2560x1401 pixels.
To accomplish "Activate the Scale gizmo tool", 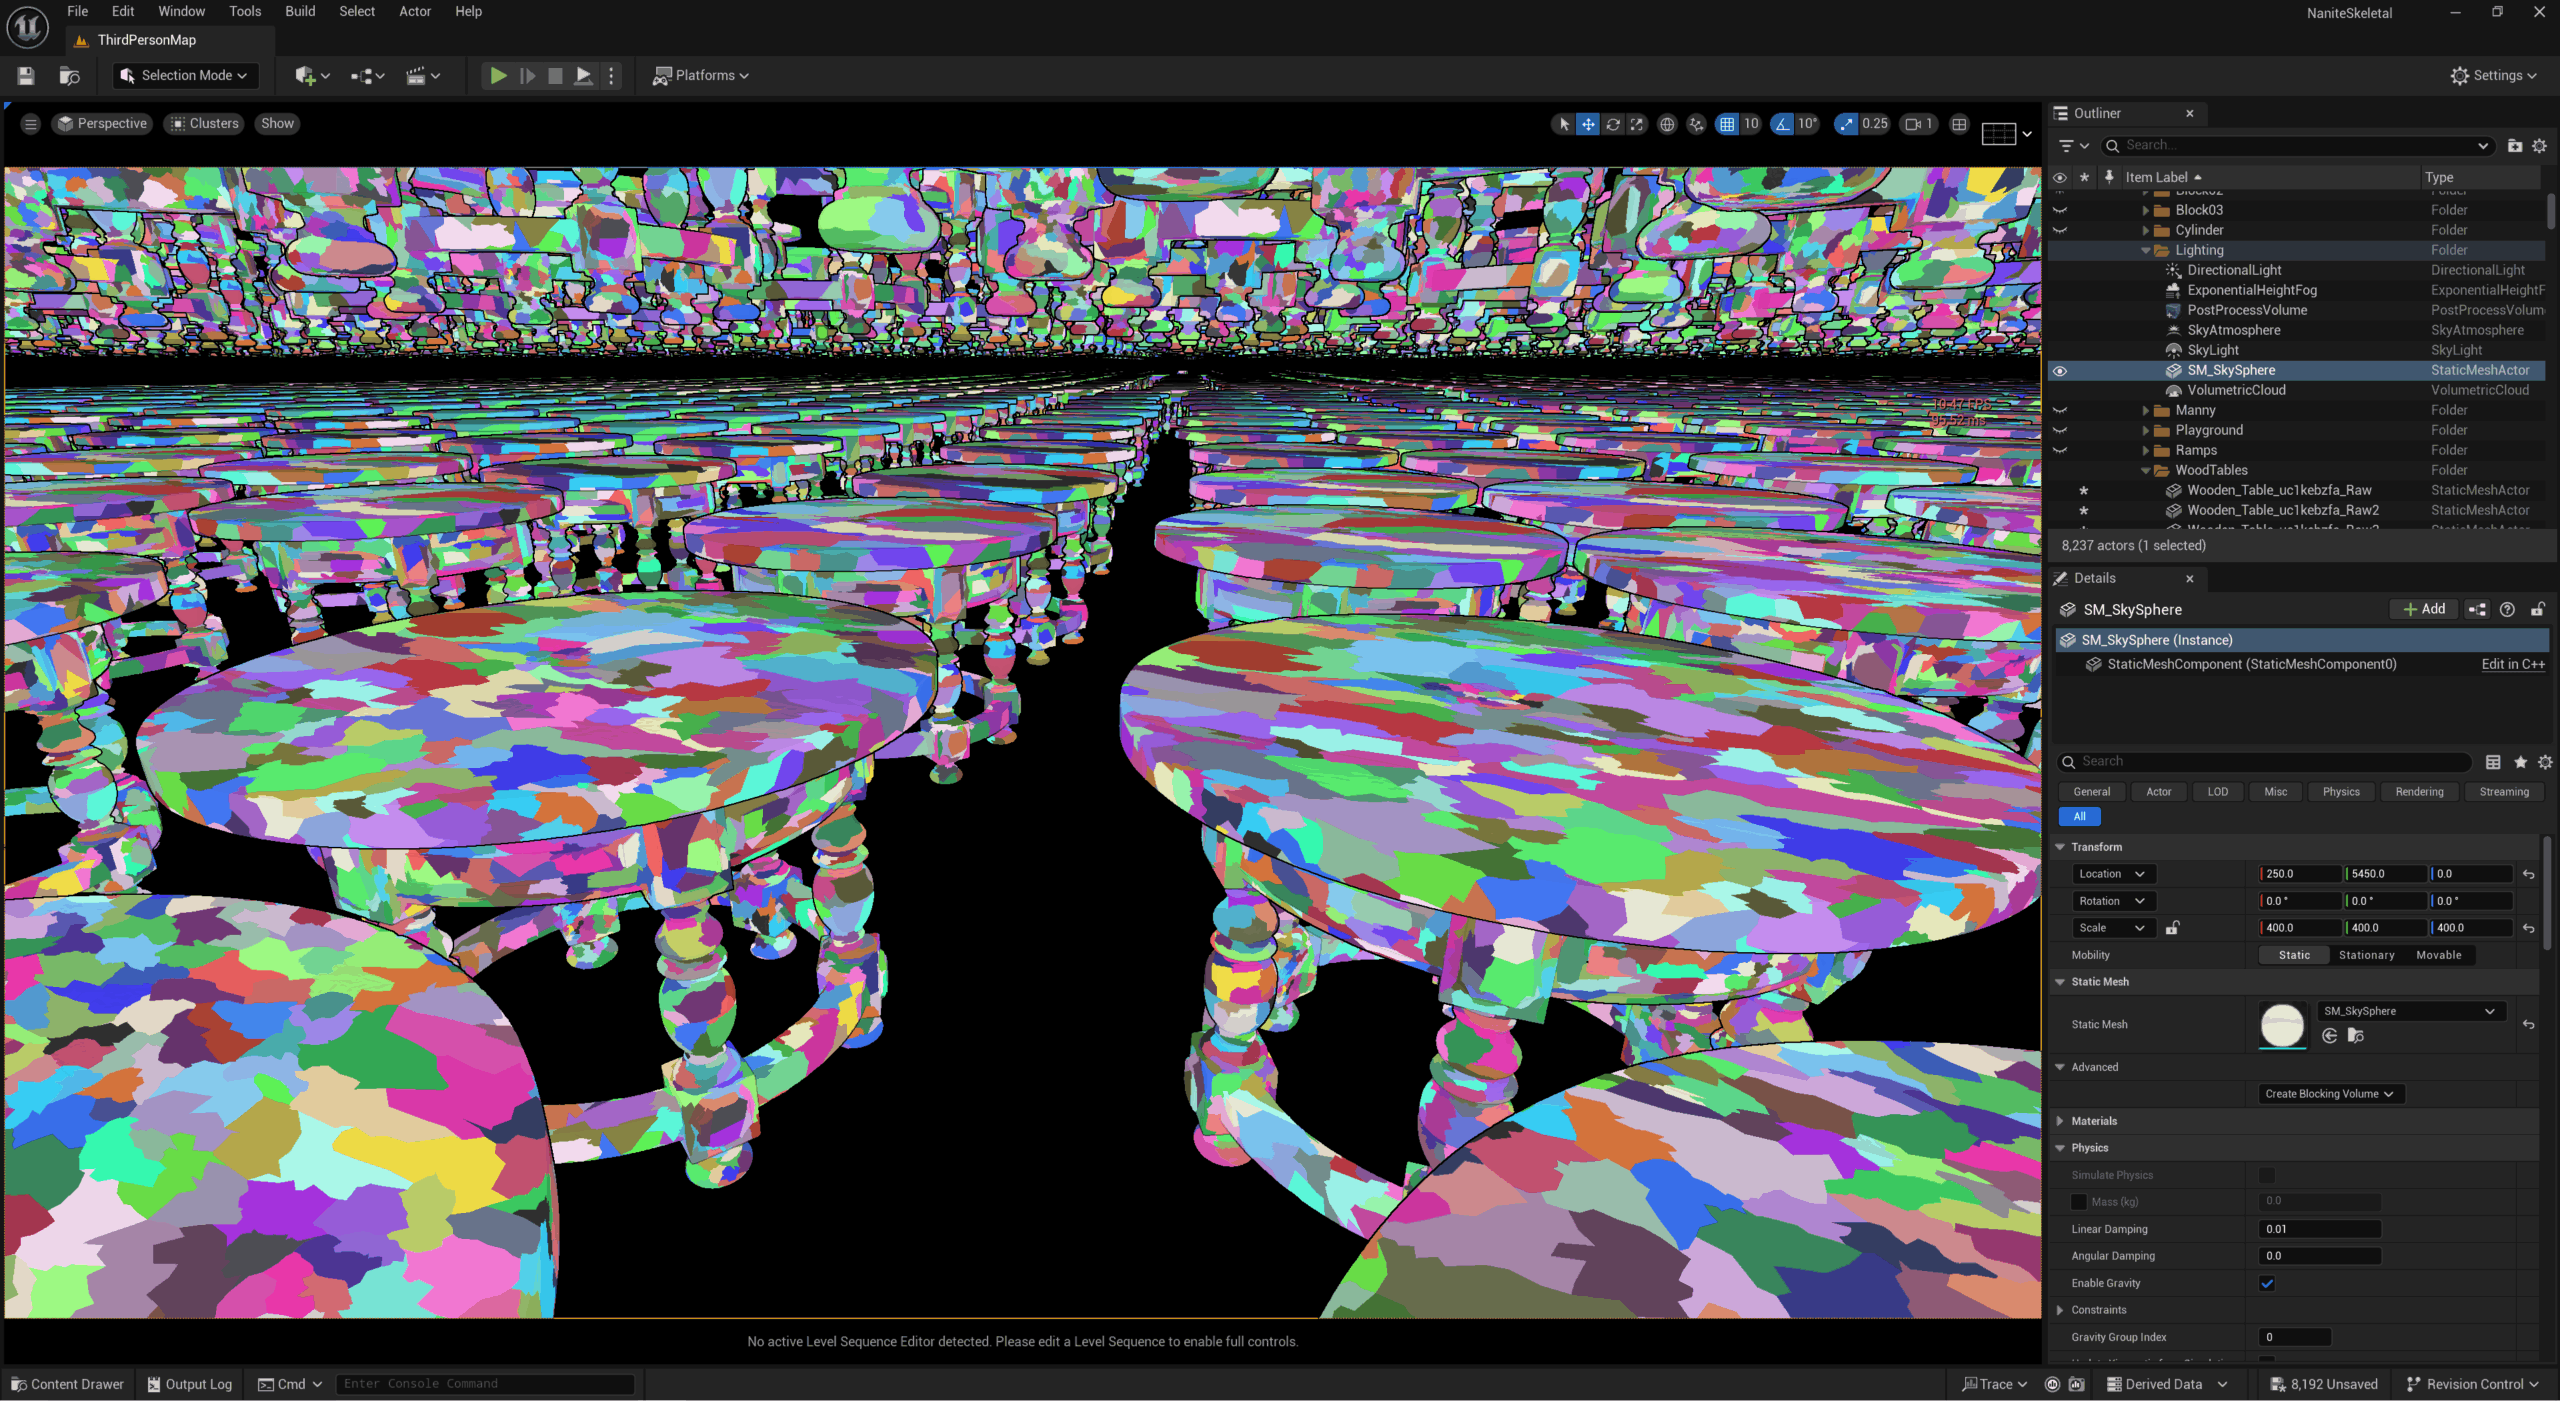I will coord(1637,124).
